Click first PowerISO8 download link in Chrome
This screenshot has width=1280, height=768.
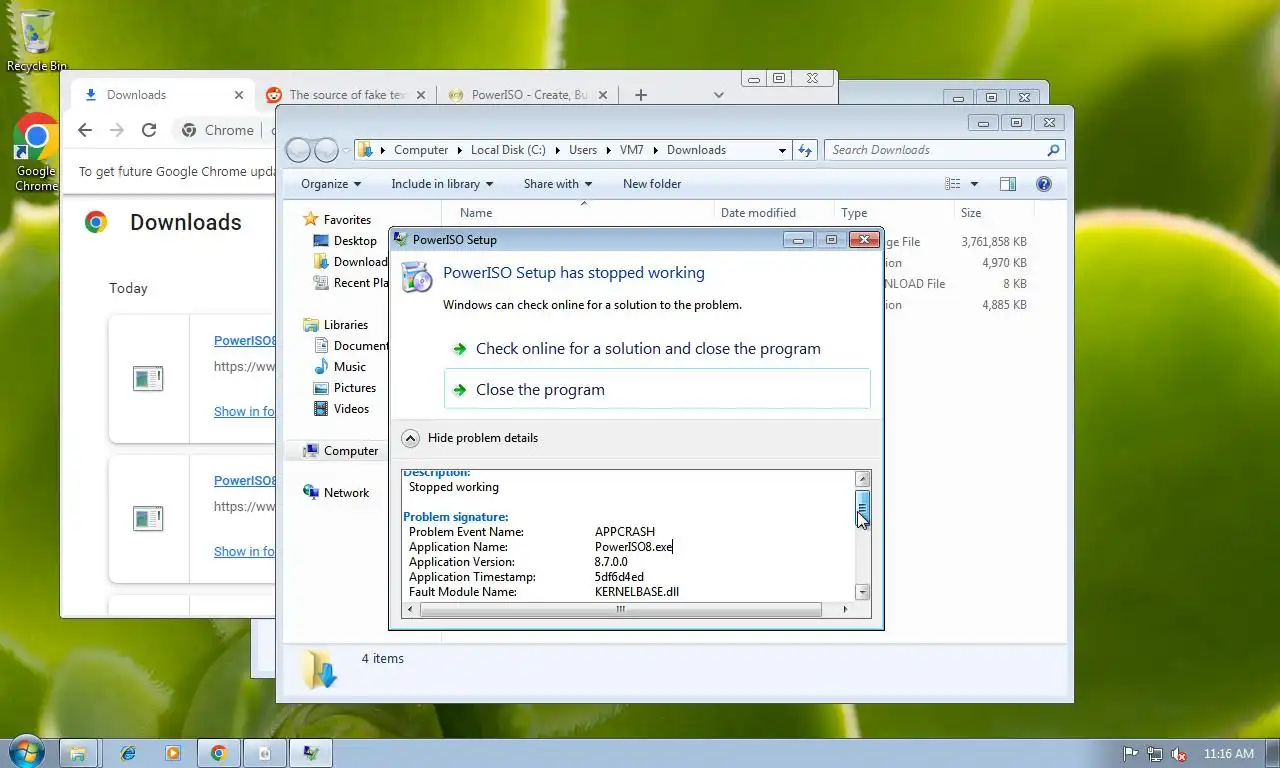point(245,341)
